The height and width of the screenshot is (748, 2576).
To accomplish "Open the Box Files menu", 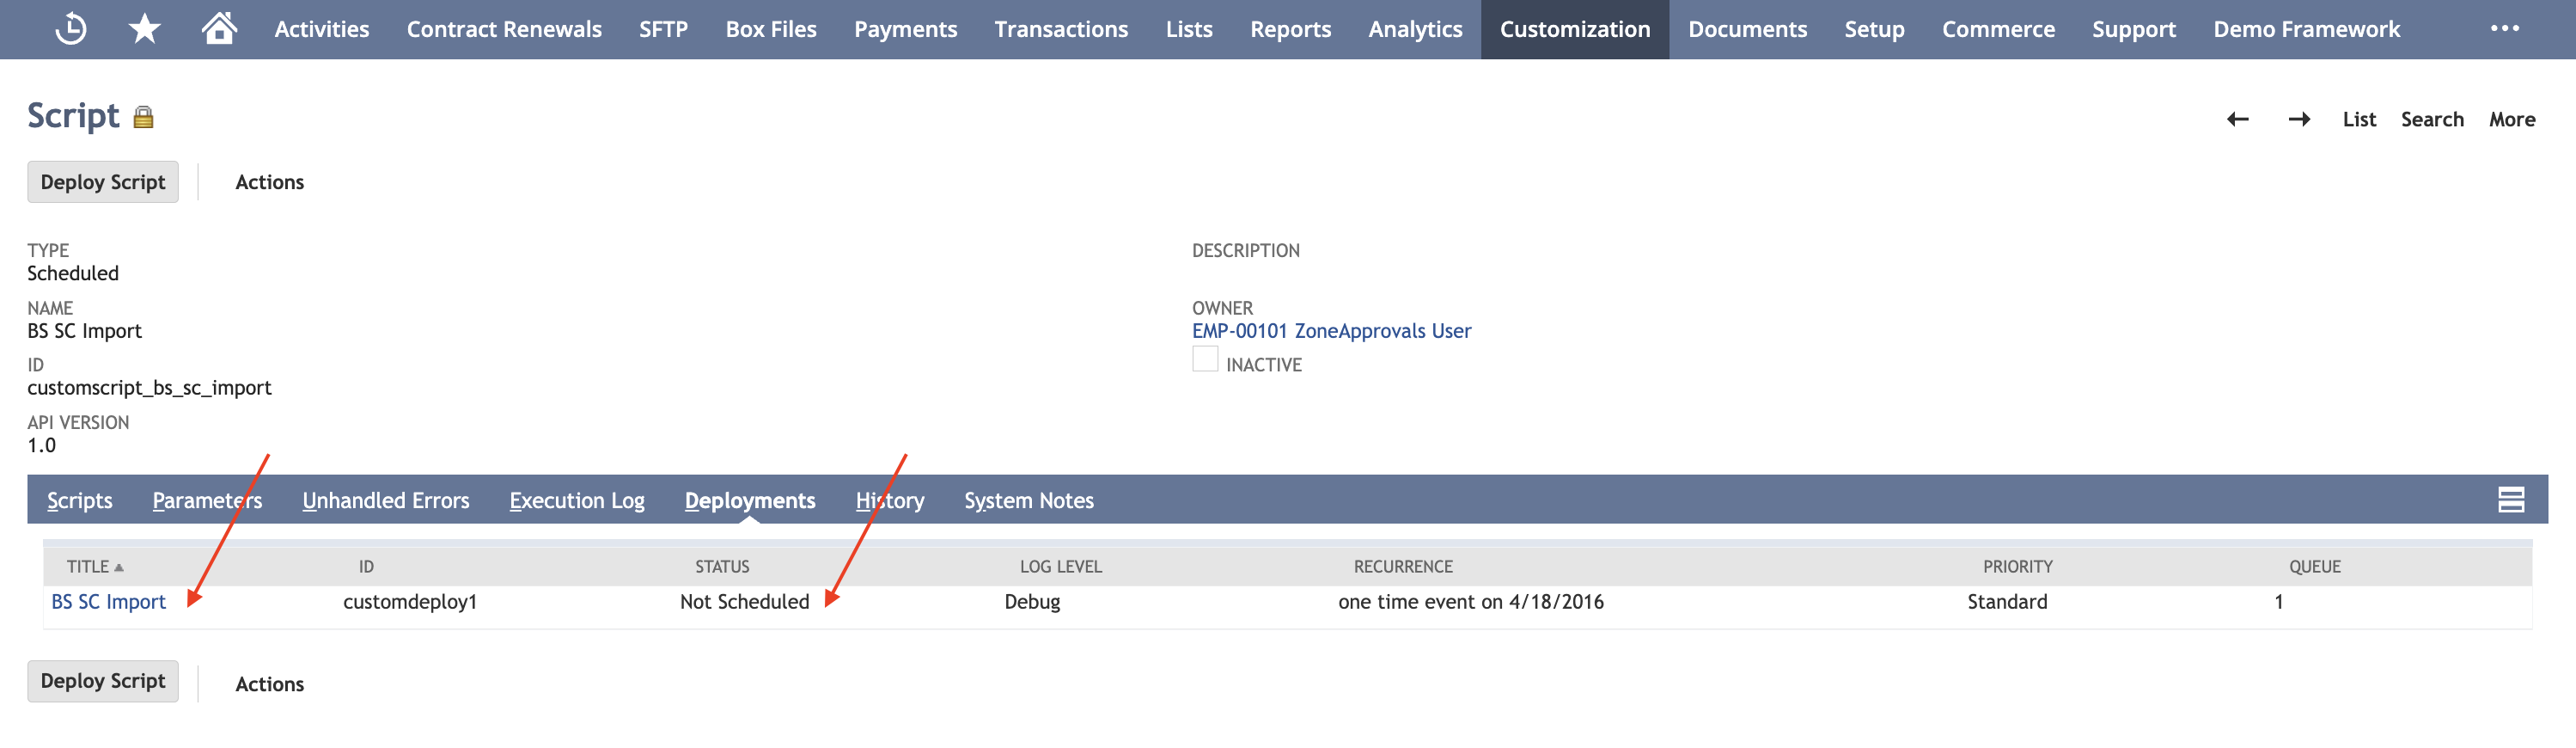I will (771, 29).
